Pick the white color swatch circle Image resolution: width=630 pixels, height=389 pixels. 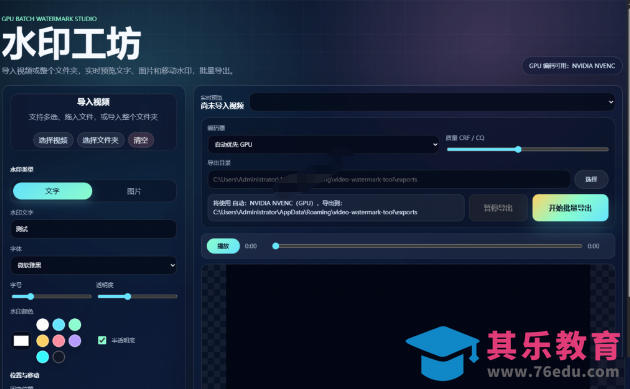tap(43, 324)
